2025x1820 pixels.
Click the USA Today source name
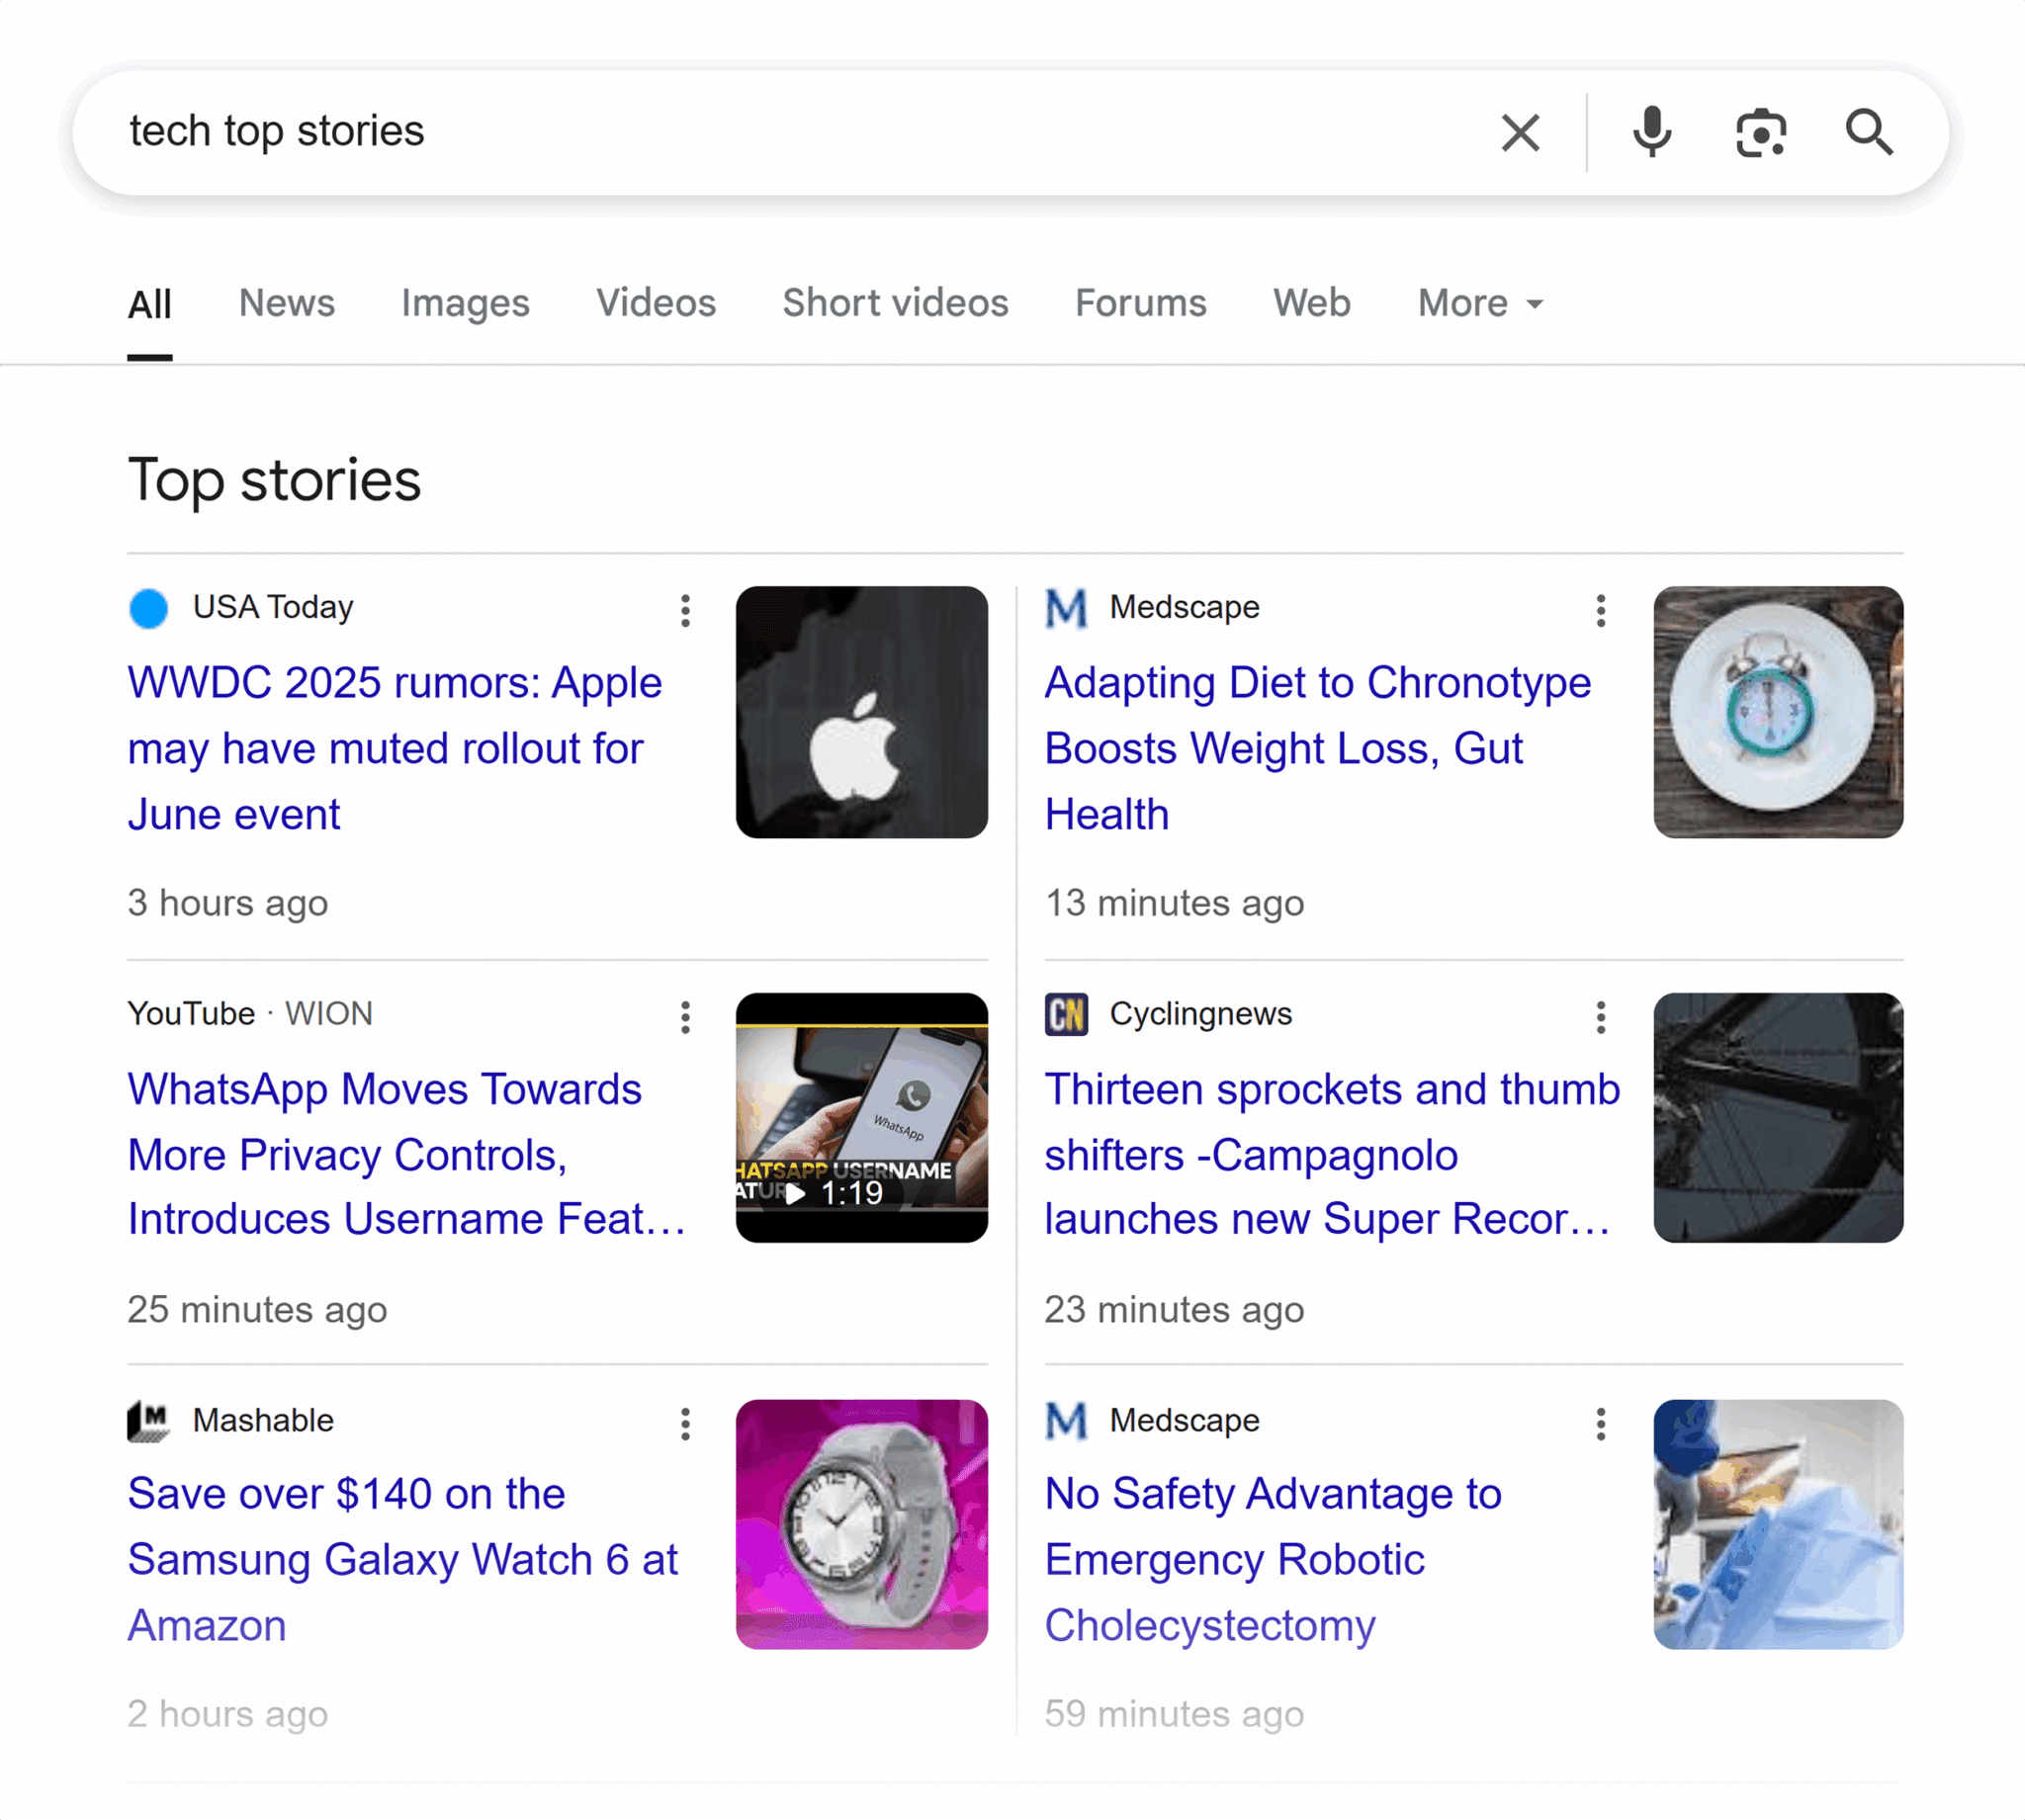[273, 607]
